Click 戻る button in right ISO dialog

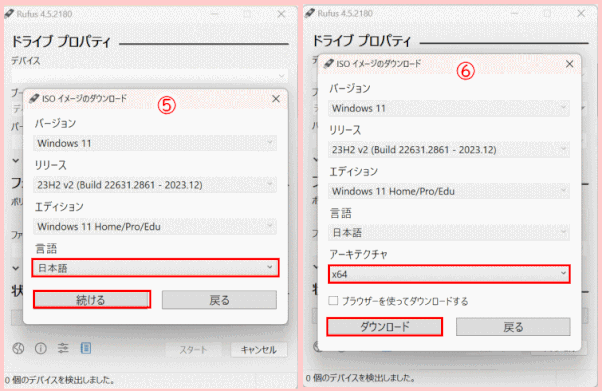513,327
